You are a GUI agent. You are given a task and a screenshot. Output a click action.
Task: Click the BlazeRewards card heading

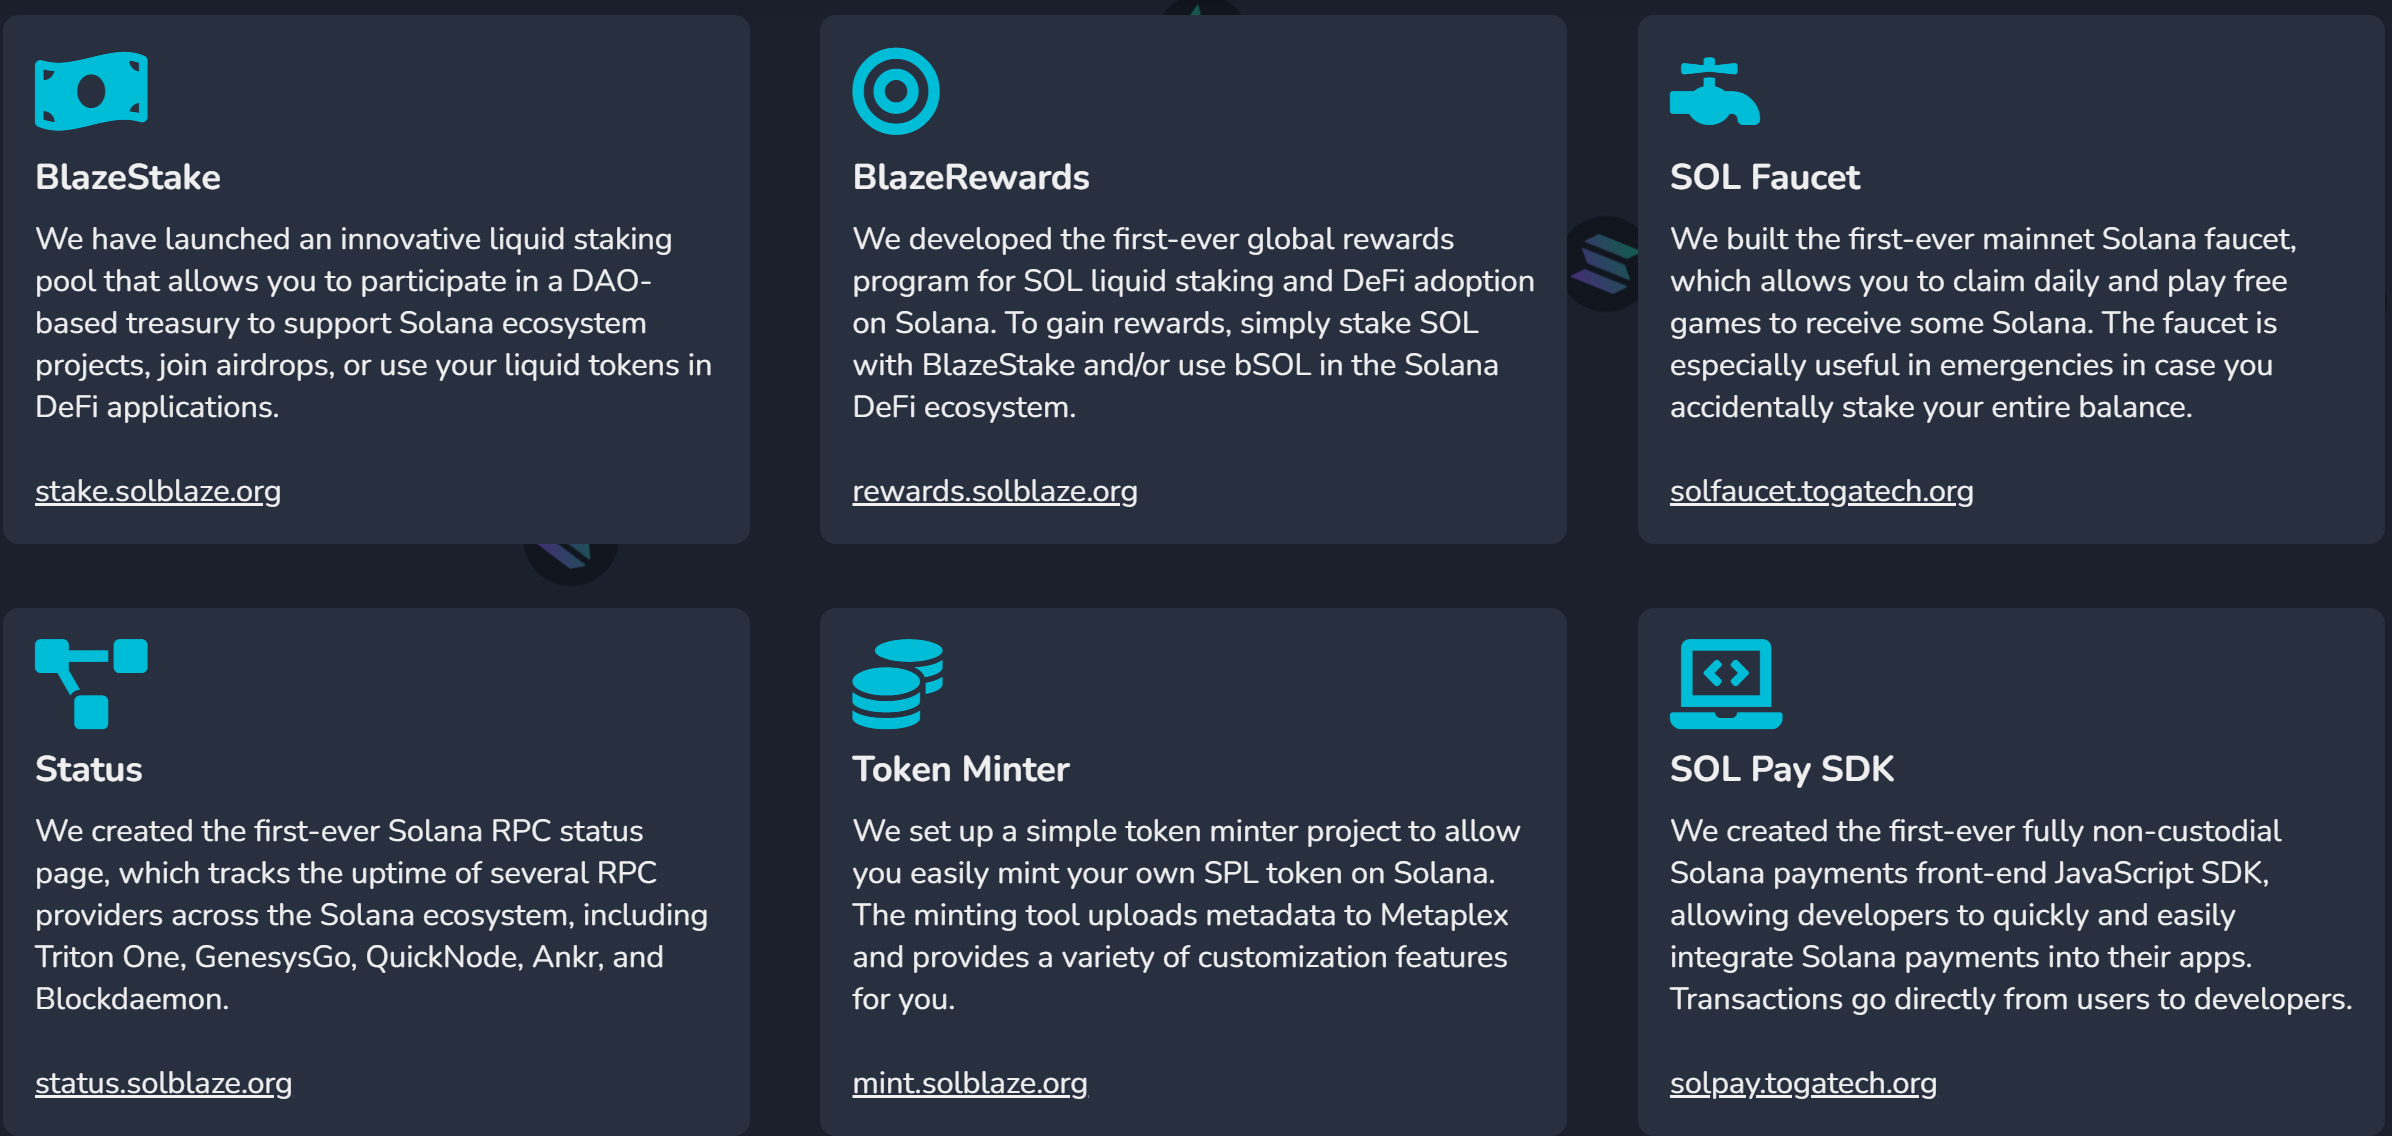click(x=970, y=177)
